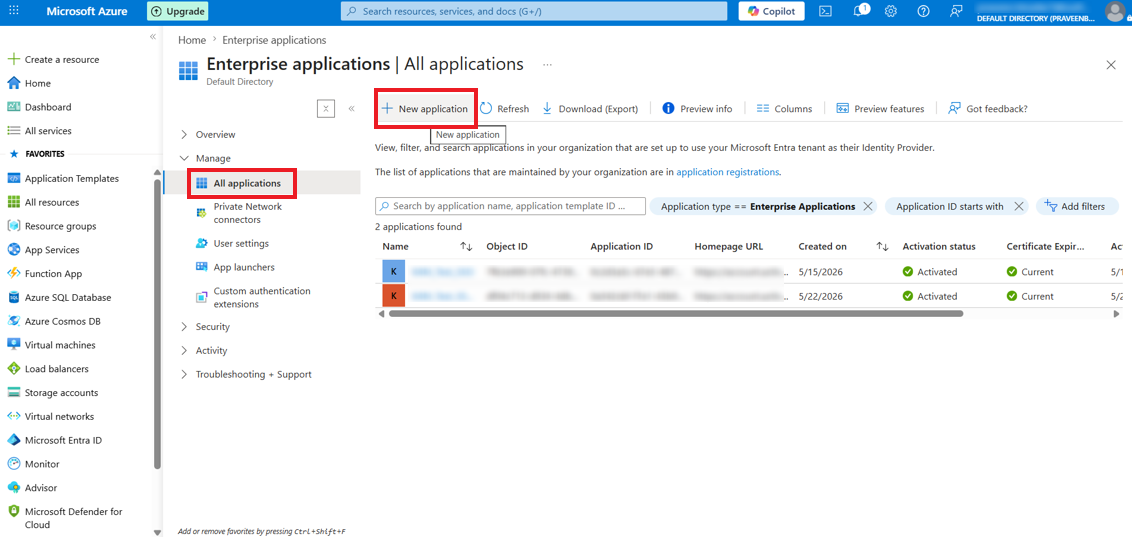Screen dimensions: 1132x540
Task: Click the Copilot button
Action: 771,12
